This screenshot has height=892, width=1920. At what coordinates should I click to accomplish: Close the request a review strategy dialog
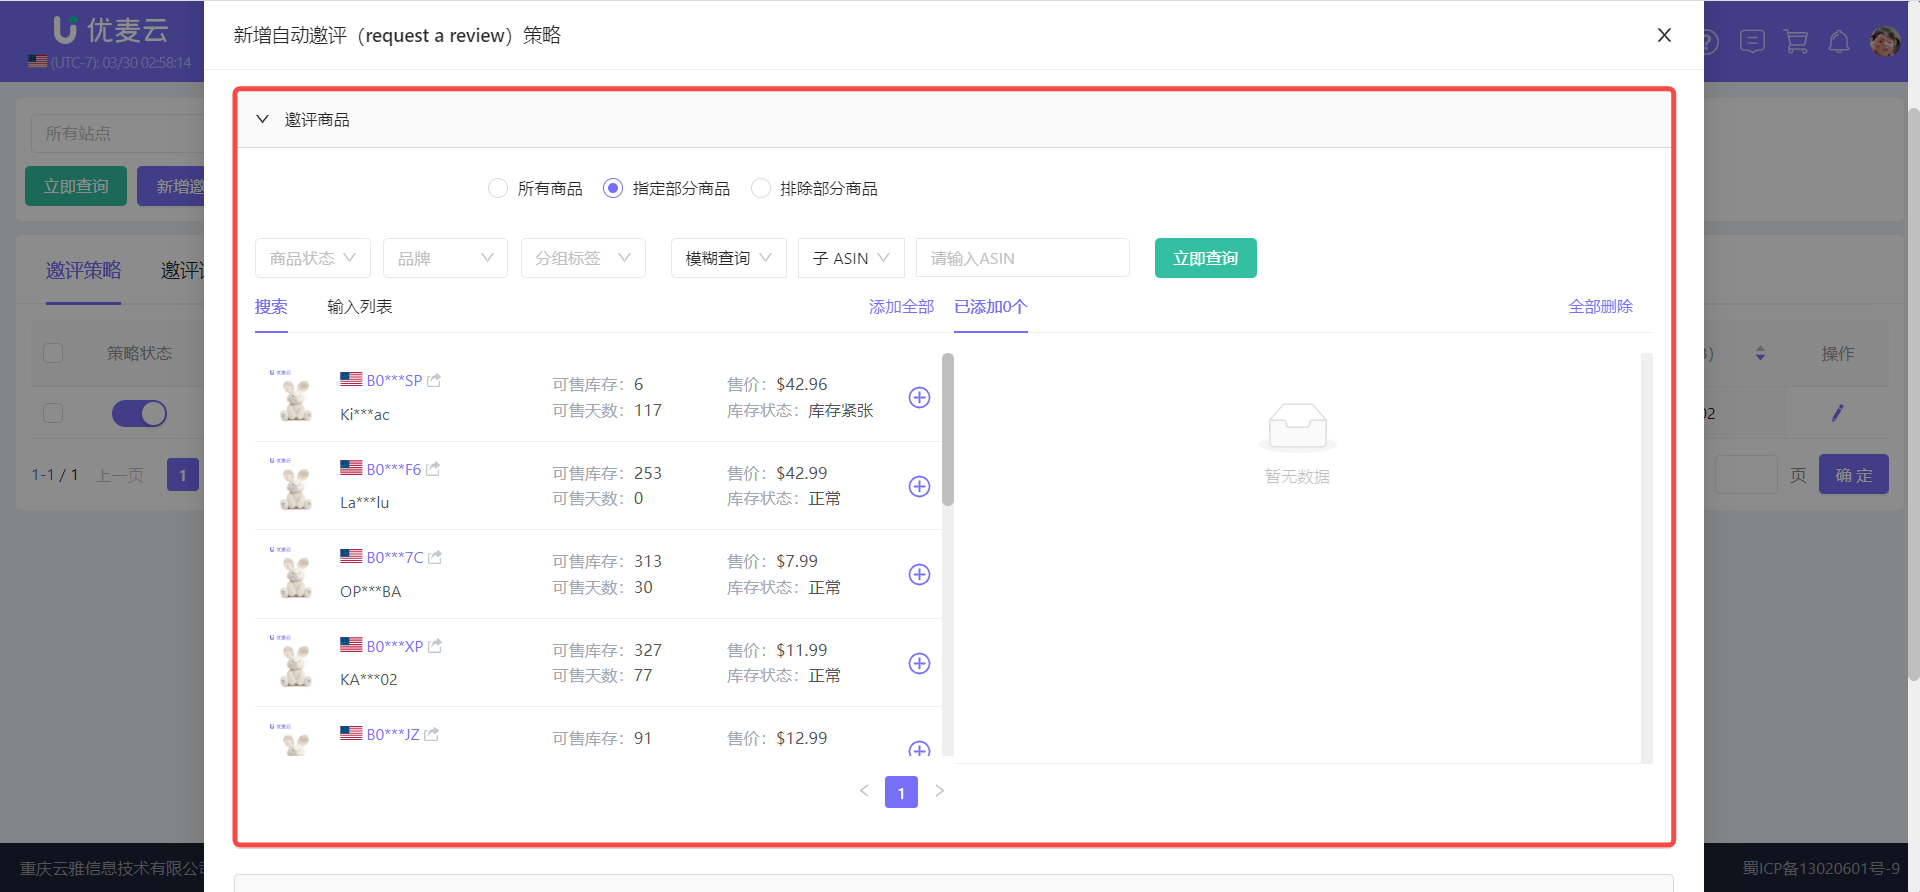[x=1664, y=35]
